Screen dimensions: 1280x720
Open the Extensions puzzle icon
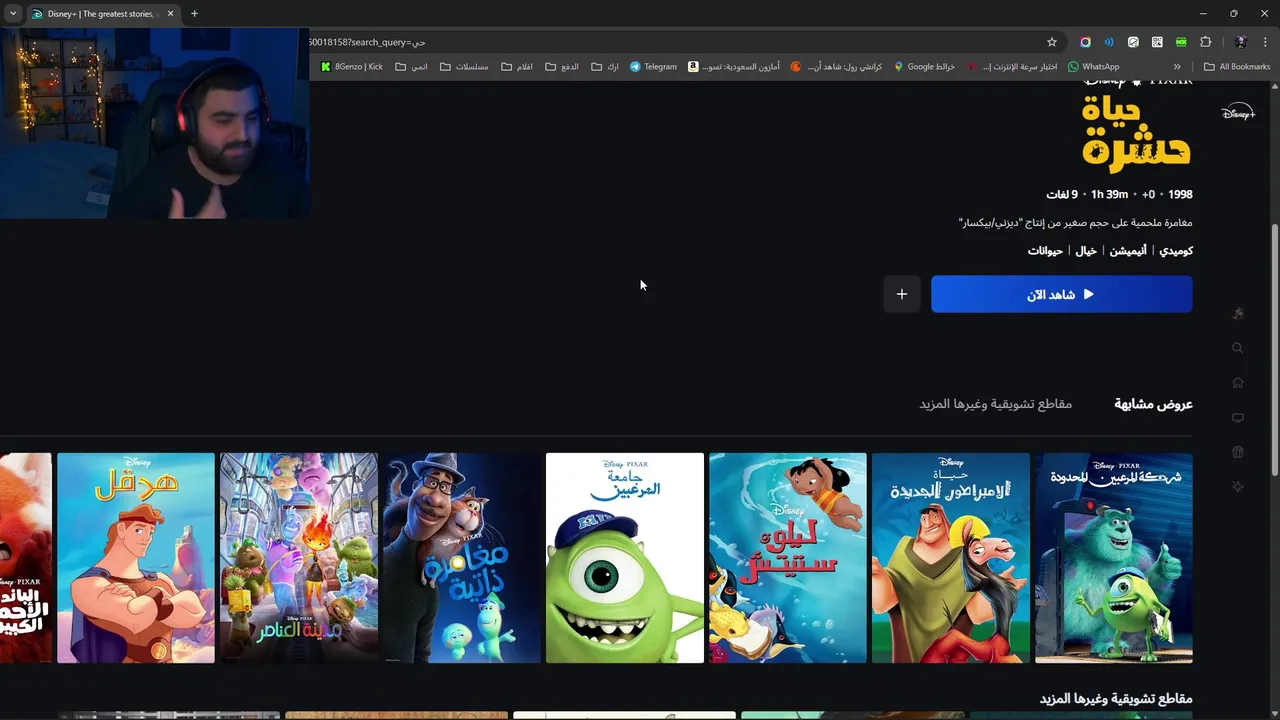pos(1205,42)
